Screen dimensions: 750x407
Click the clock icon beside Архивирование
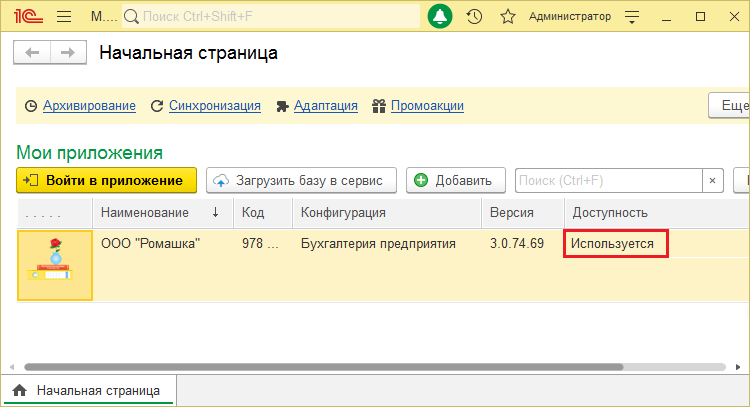31,106
